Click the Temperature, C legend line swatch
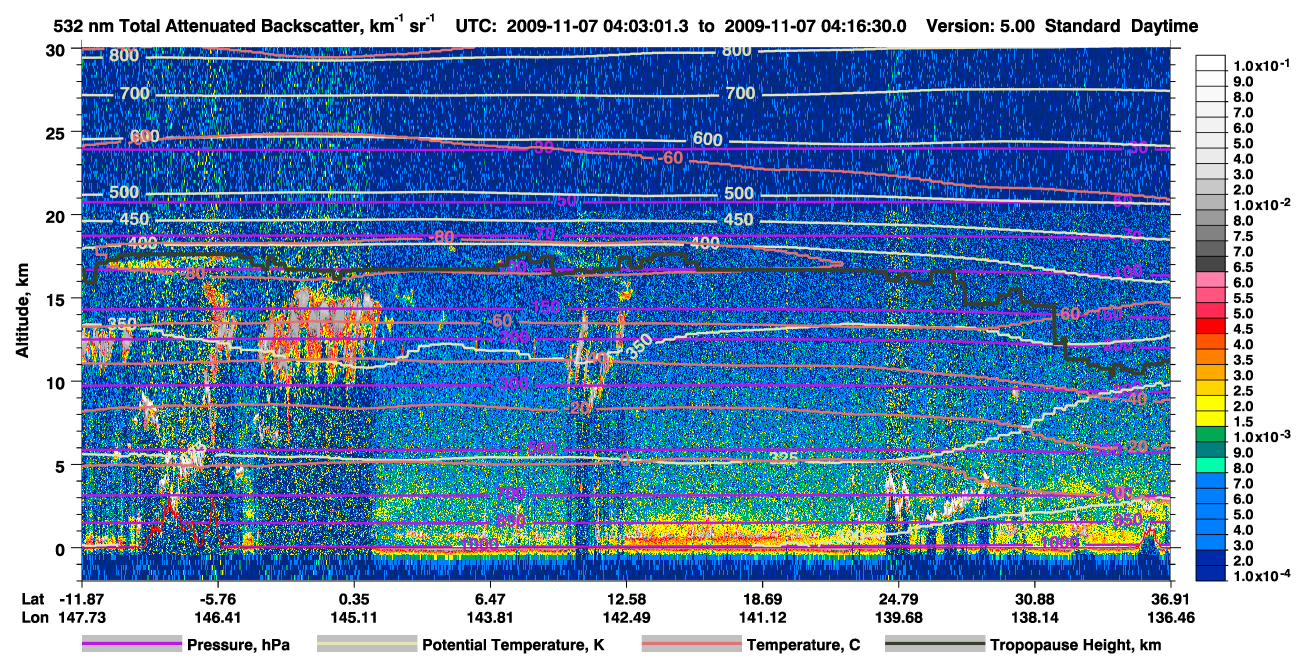The image size is (1300, 667). click(x=691, y=645)
